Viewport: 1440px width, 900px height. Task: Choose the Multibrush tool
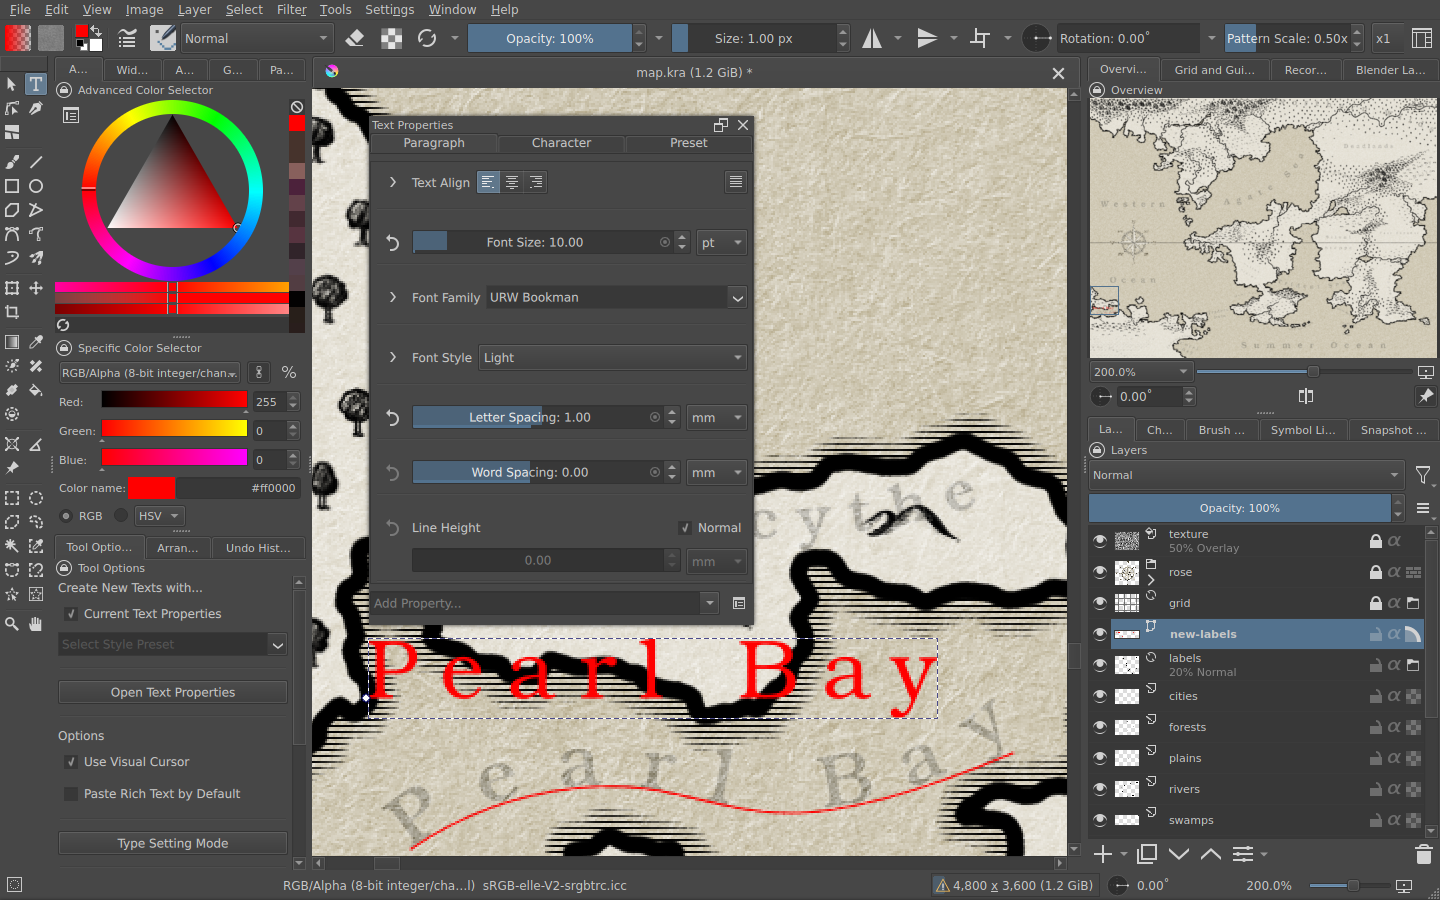tap(36, 258)
